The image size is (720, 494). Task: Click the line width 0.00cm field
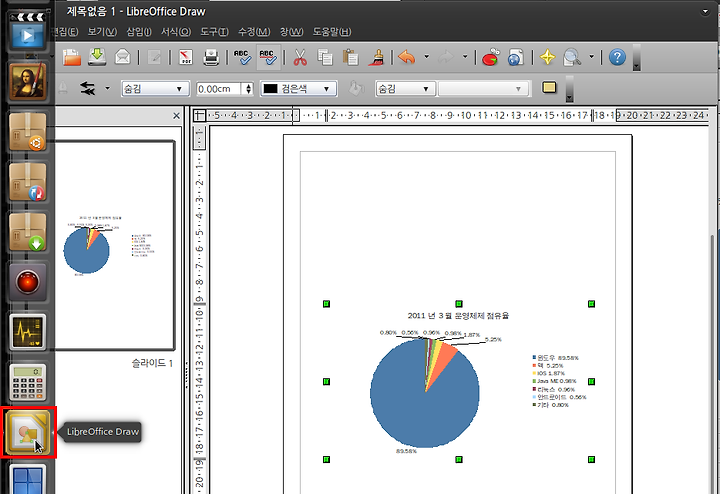[219, 89]
